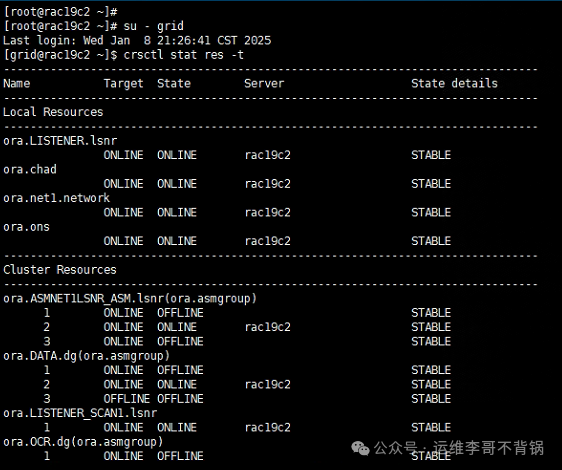
Task: Select ora.ASMNET1LSNR_ASM.lsnr(ora.asmgroup) resource line
Action: click(130, 298)
